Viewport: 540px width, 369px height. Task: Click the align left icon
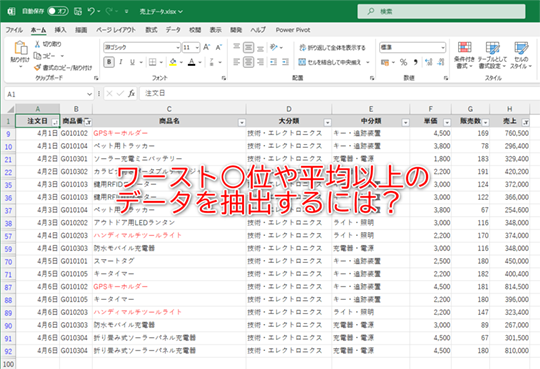(x=236, y=62)
